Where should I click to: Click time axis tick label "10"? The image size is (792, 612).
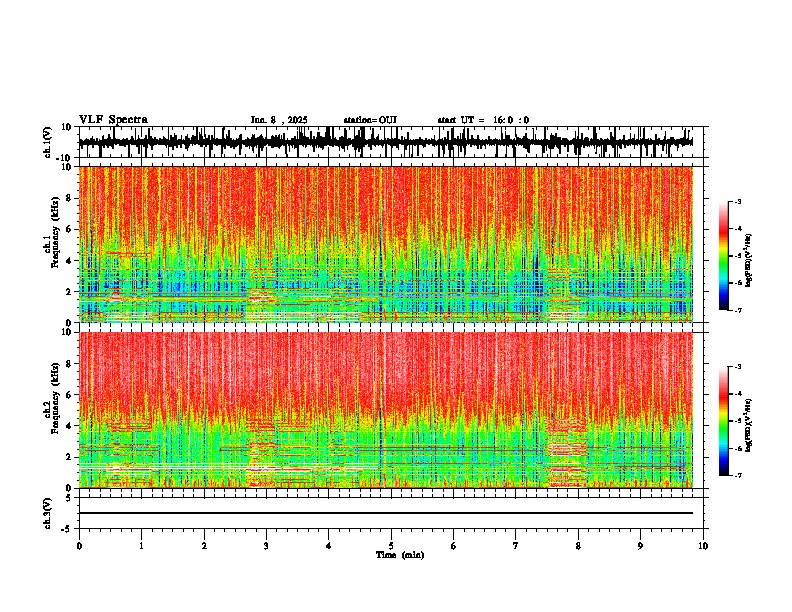[703, 546]
